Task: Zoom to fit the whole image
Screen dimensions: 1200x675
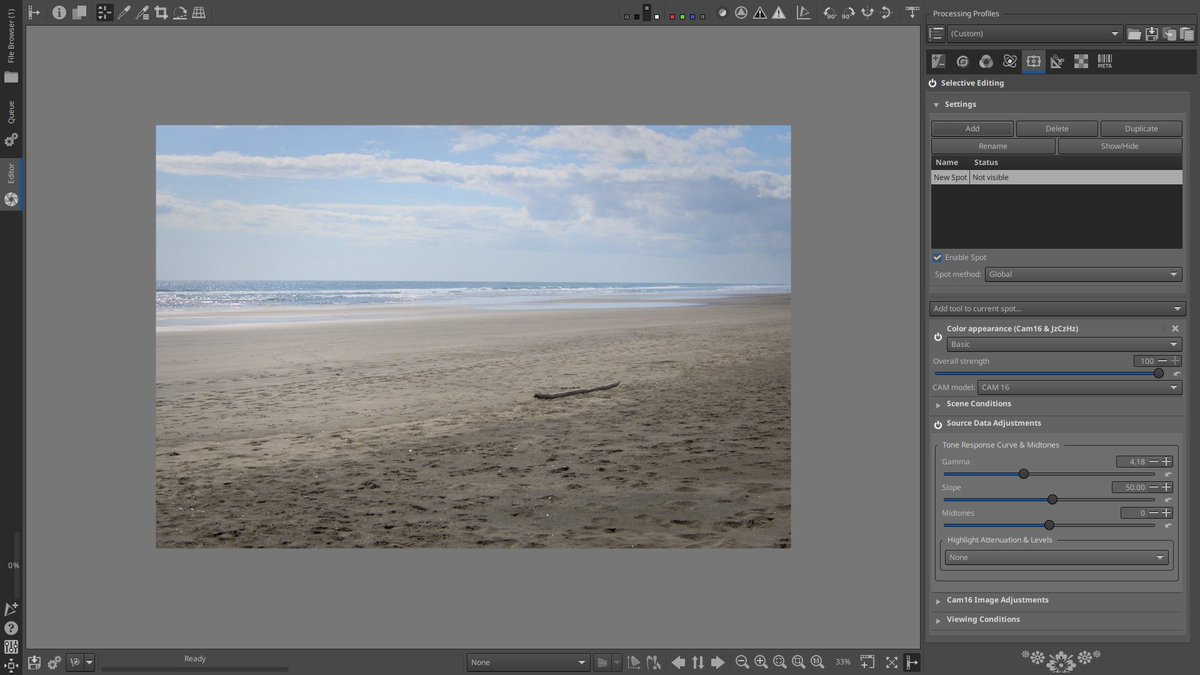Action: coord(780,662)
